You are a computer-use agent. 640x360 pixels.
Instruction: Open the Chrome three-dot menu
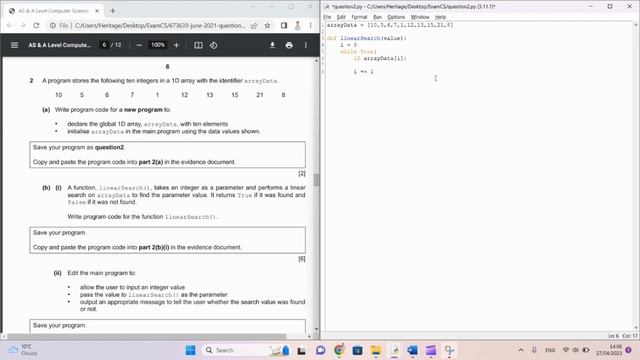click(x=311, y=25)
